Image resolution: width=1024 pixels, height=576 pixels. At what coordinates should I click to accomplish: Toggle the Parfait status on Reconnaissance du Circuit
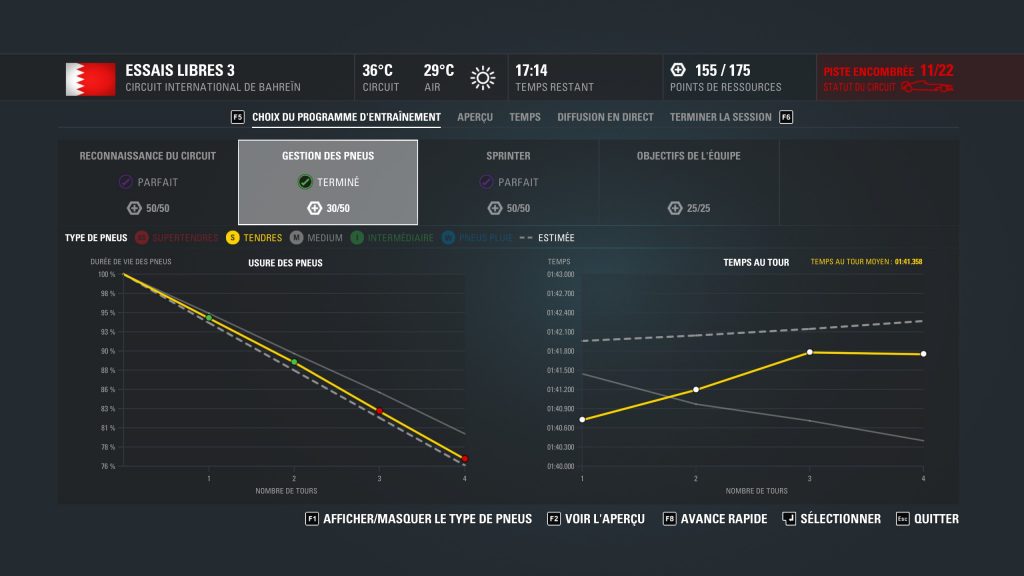[x=124, y=182]
